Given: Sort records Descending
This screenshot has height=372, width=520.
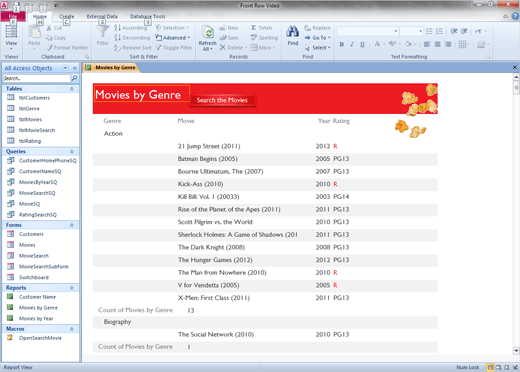Looking at the screenshot, I should tap(132, 38).
